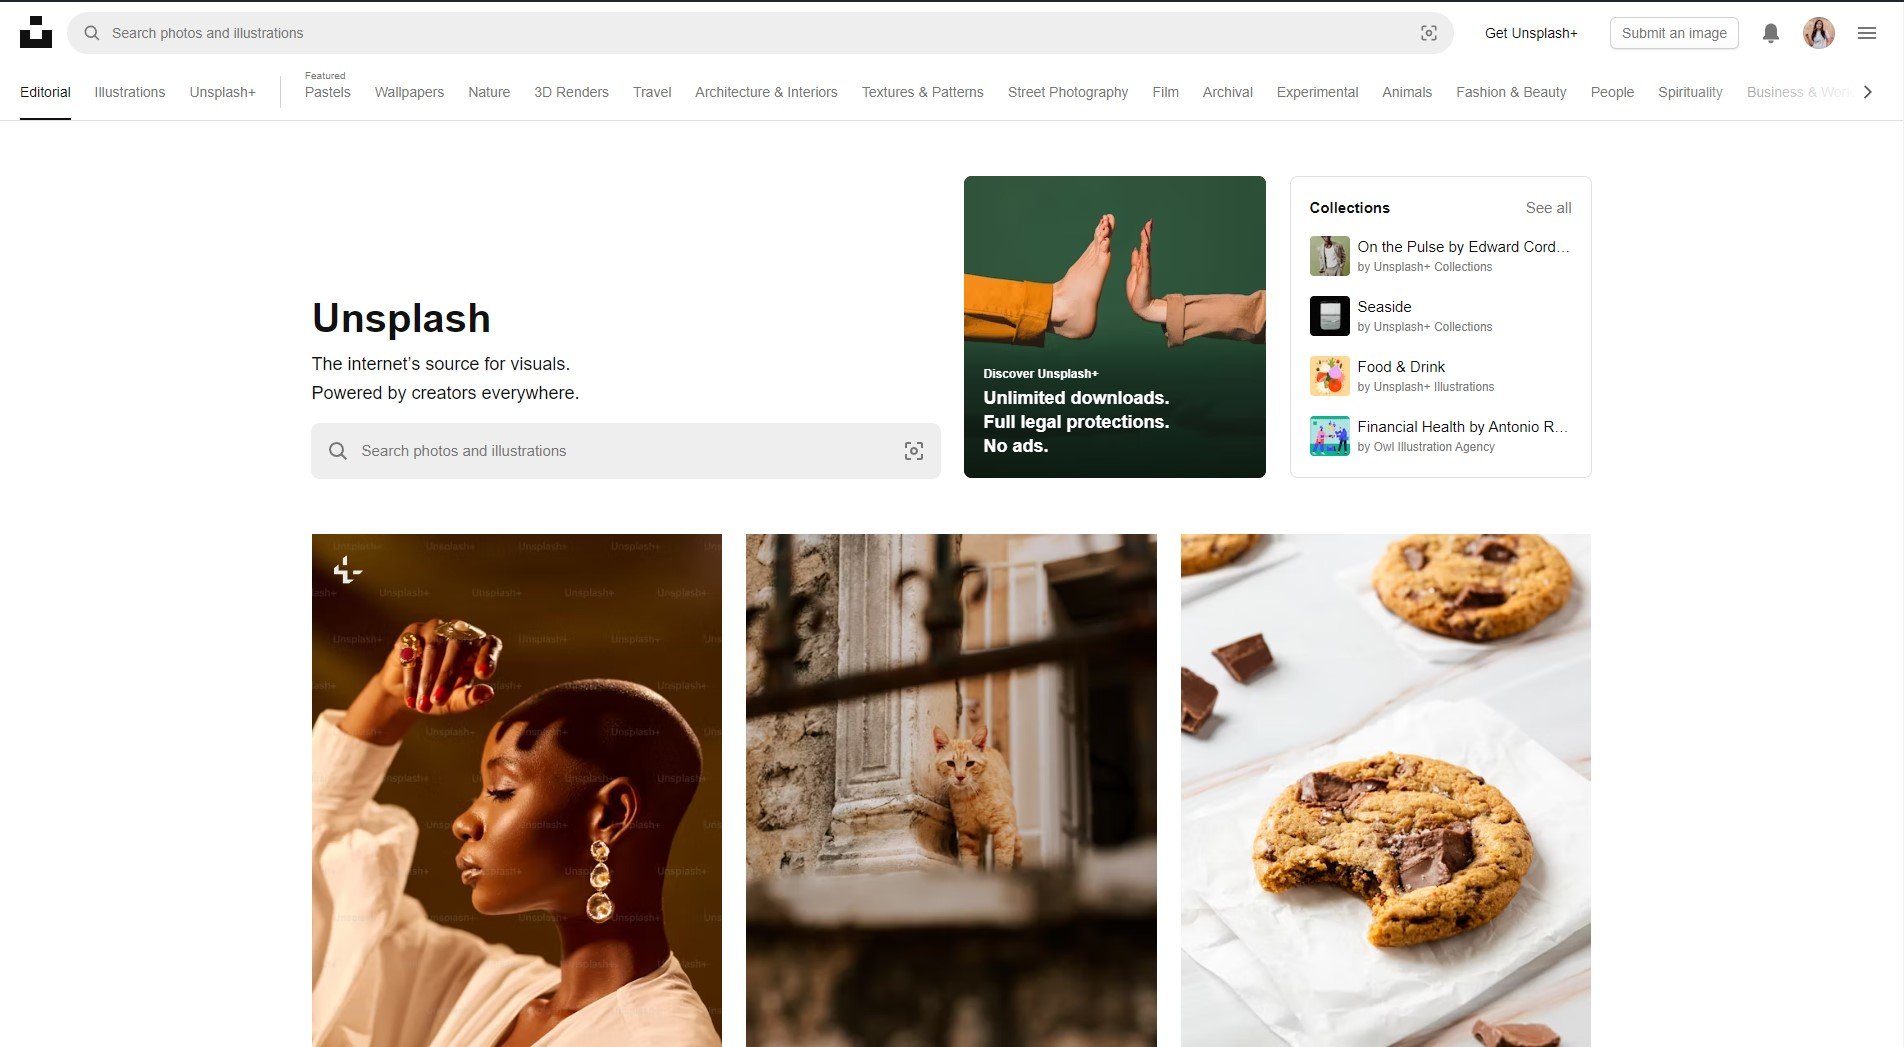Click the Submit an image button
The height and width of the screenshot is (1047, 1904).
1674,33
